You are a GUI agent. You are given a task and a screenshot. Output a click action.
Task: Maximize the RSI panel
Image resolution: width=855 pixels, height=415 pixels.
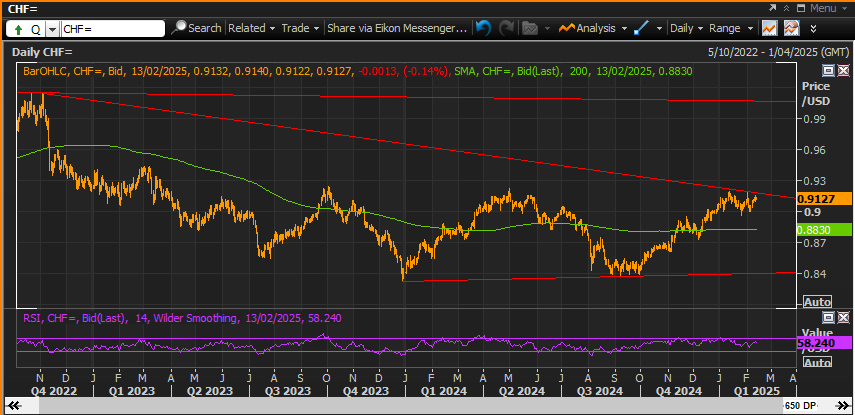pyautogui.click(x=829, y=317)
